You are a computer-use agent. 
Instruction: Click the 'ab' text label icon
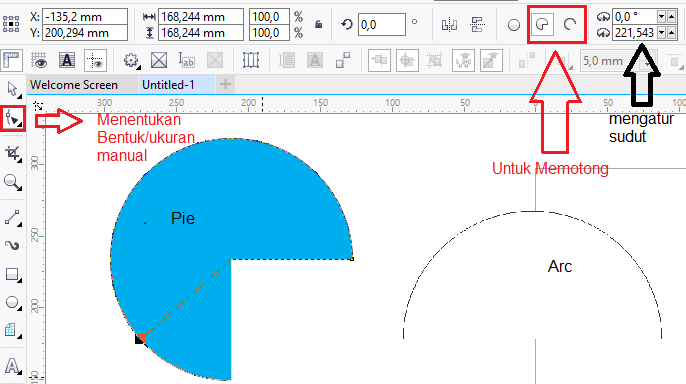(187, 60)
